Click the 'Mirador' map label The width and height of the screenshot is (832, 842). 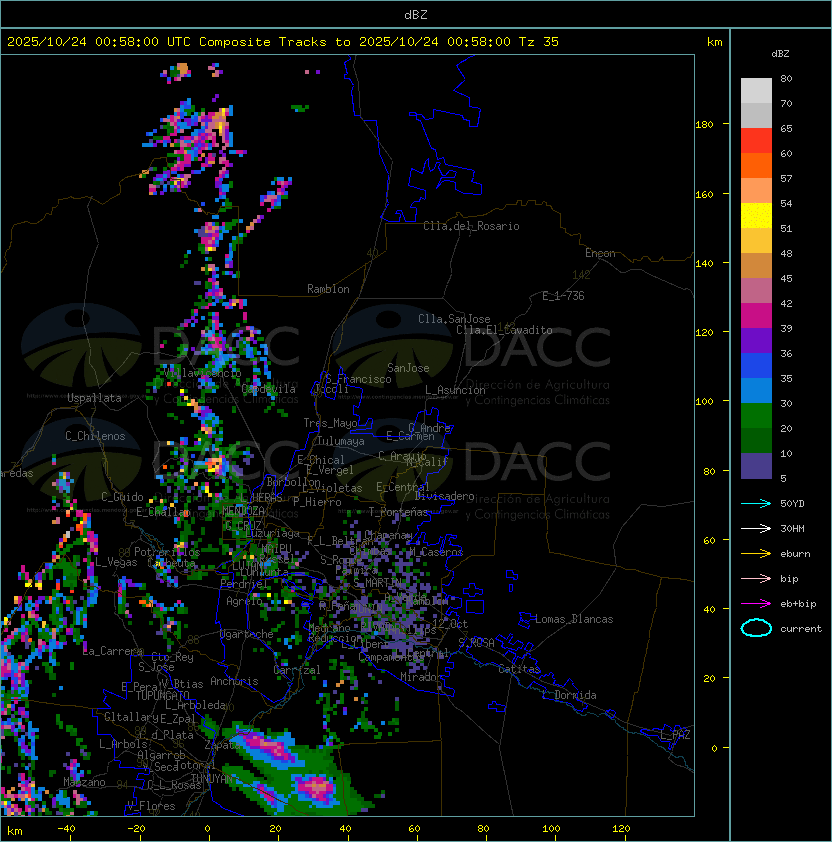click(x=421, y=677)
